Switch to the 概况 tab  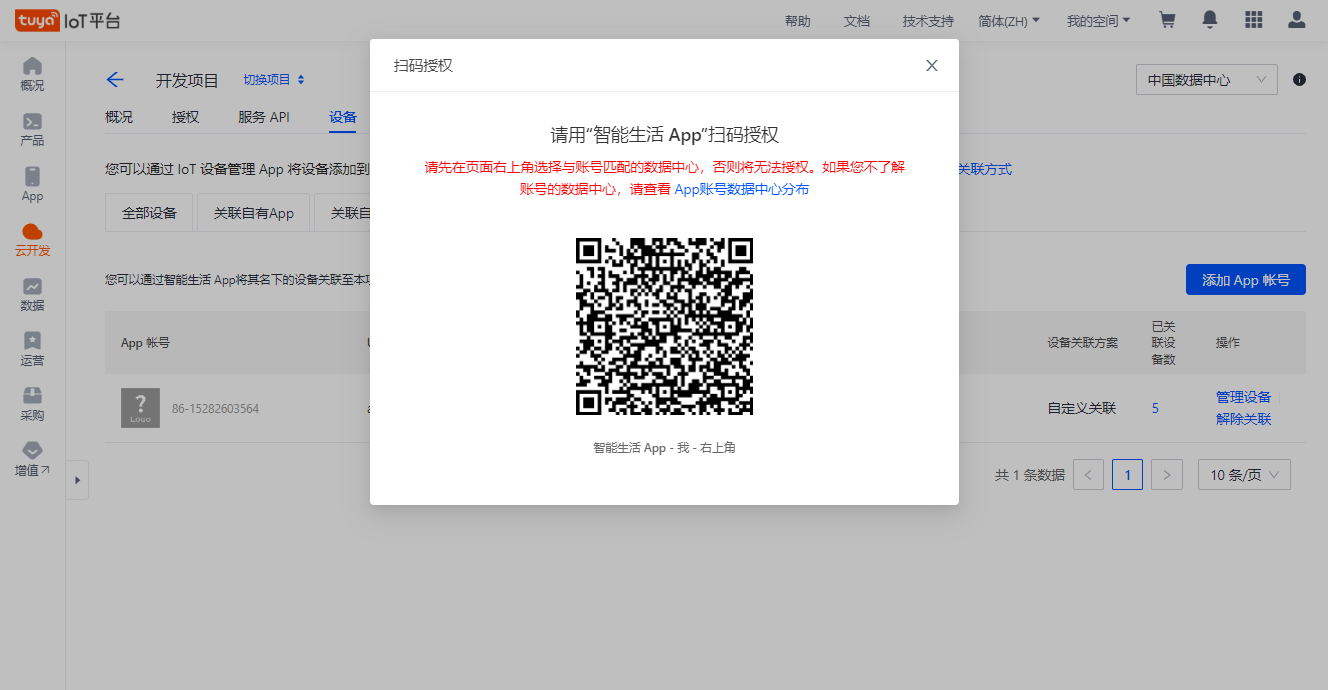(119, 117)
